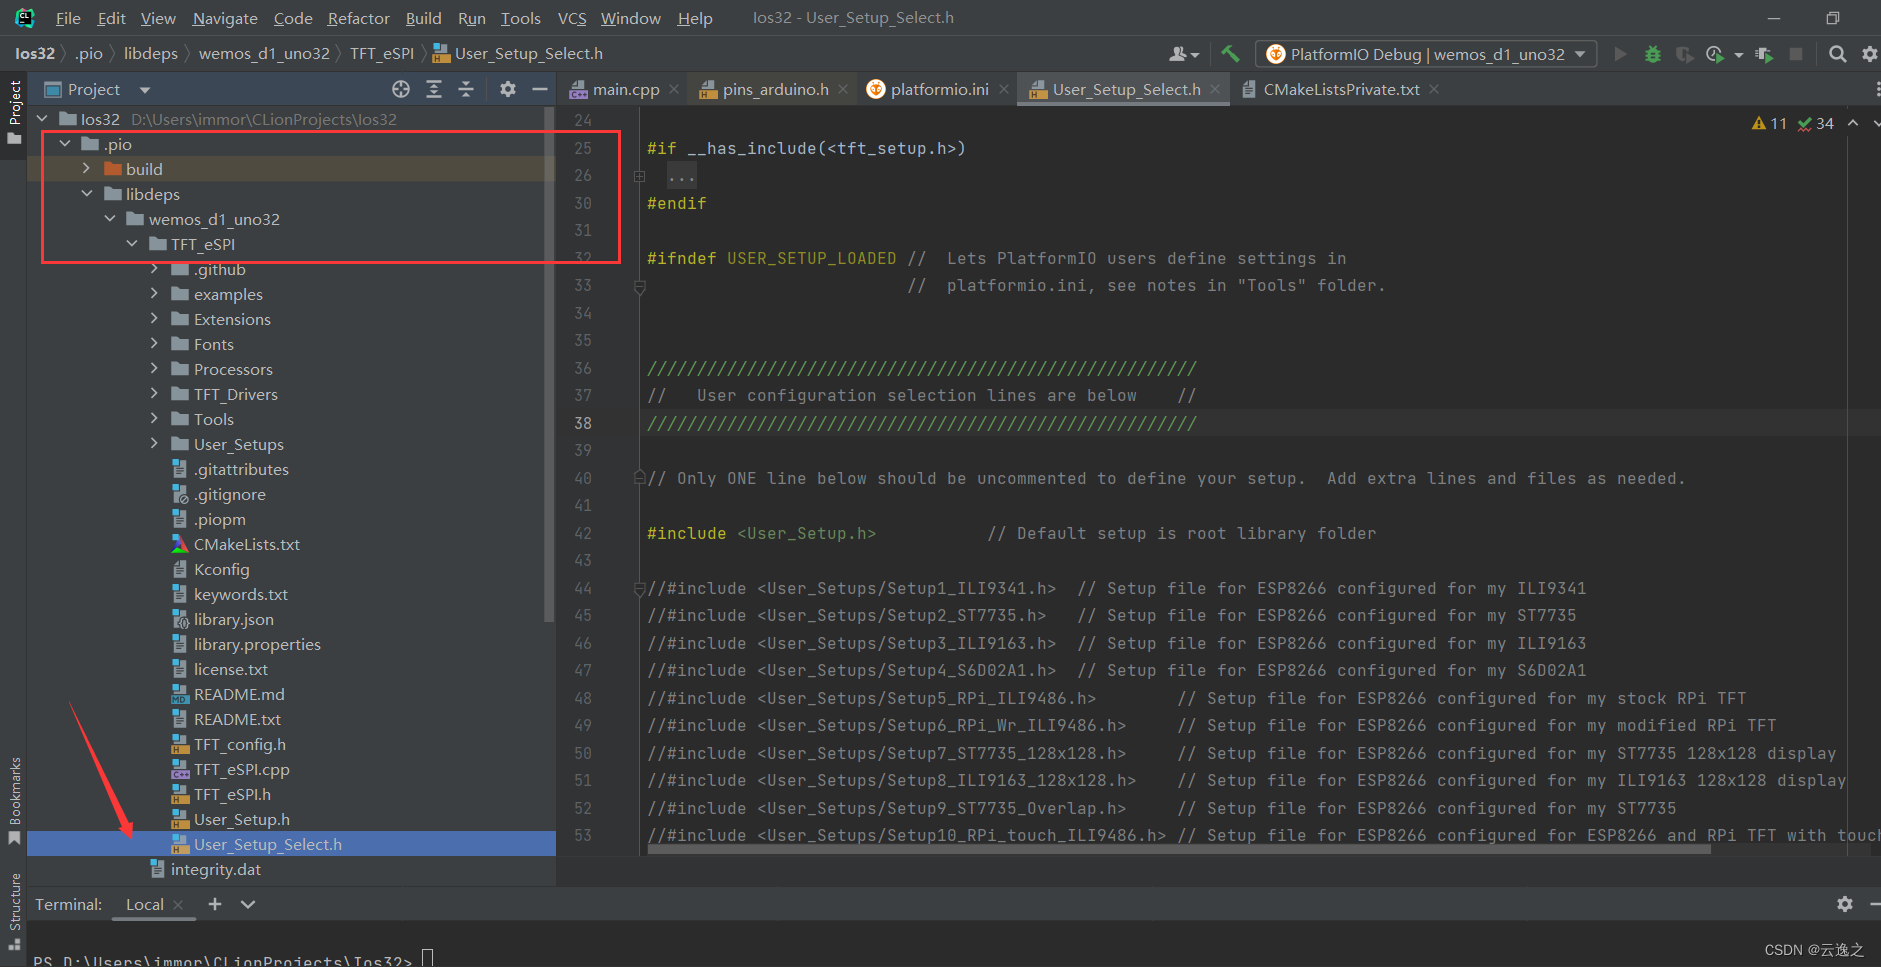Collapse the libdeps folder
The width and height of the screenshot is (1881, 967).
tap(87, 194)
